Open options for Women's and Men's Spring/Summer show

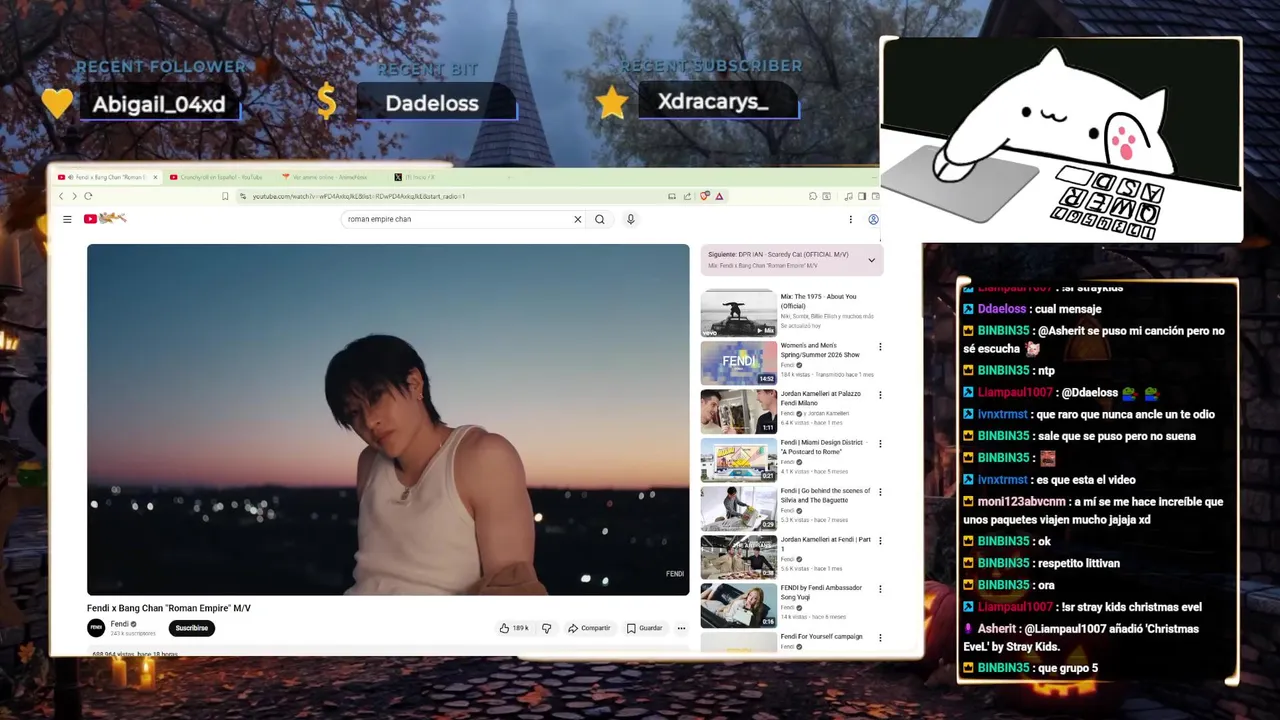click(880, 347)
